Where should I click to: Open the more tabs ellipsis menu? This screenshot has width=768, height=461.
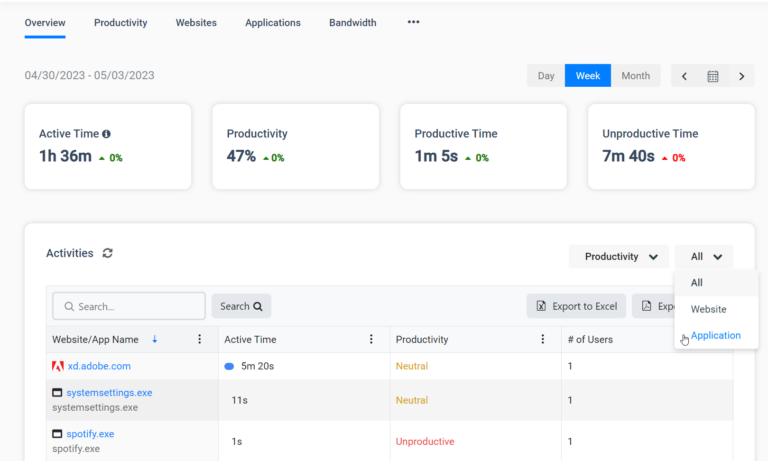pos(413,22)
